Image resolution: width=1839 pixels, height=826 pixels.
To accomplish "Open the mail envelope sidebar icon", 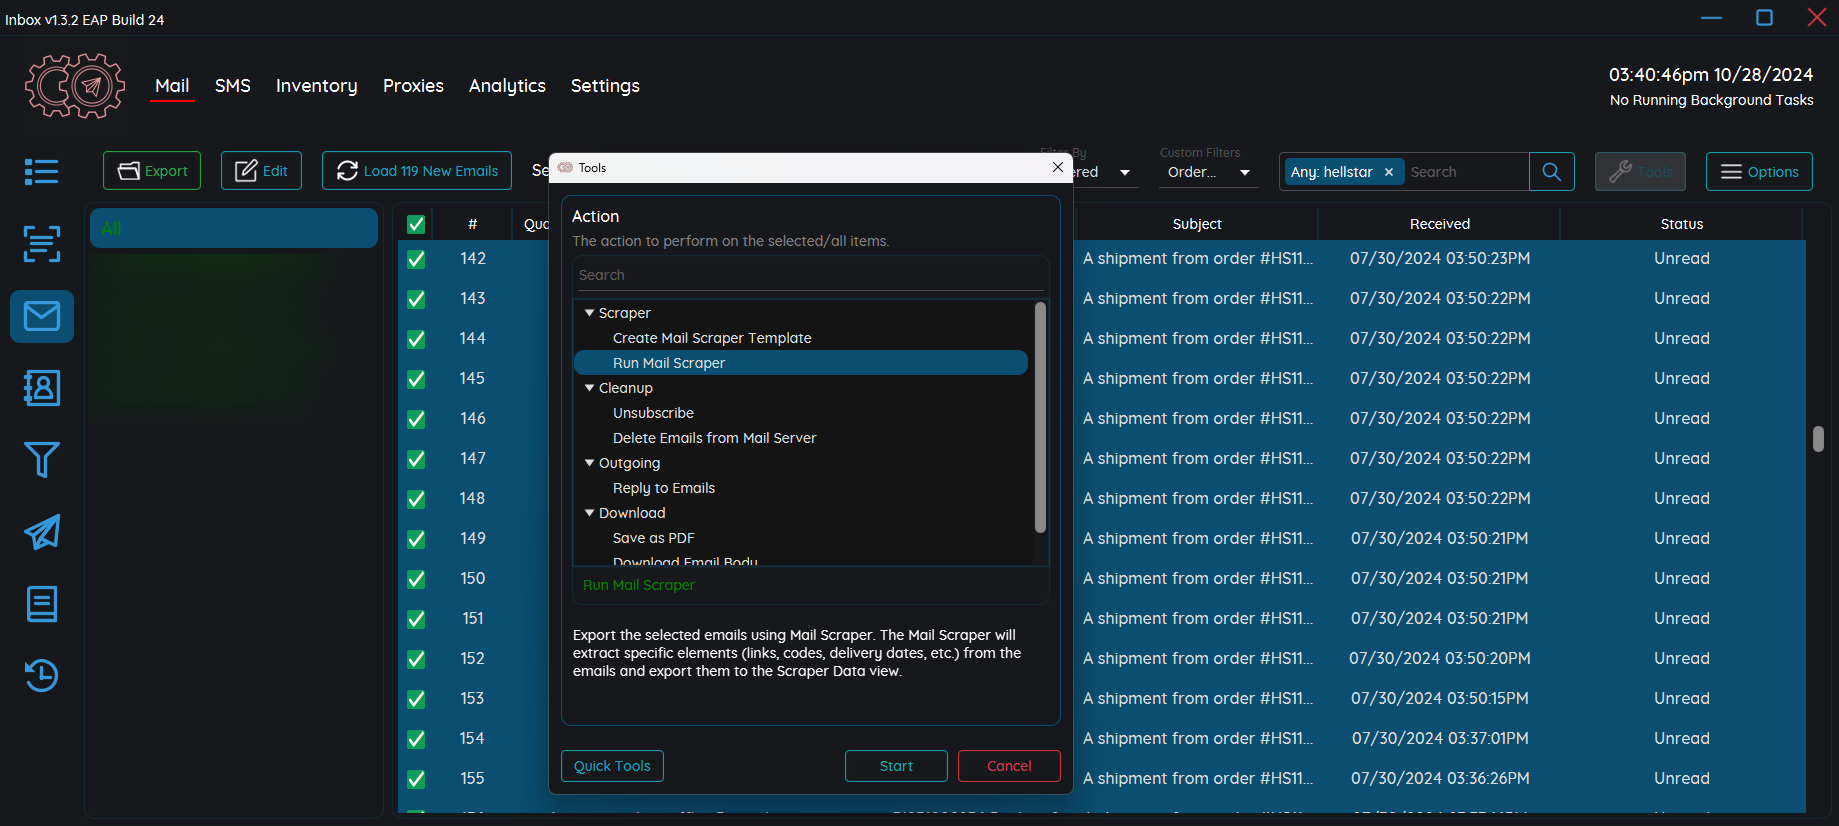I will (x=42, y=317).
